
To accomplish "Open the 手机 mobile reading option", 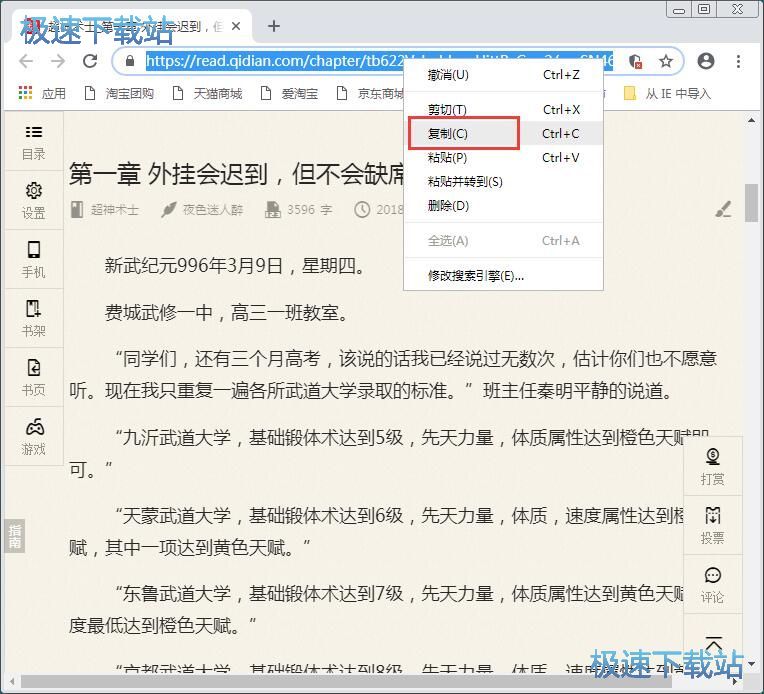I will [34, 259].
